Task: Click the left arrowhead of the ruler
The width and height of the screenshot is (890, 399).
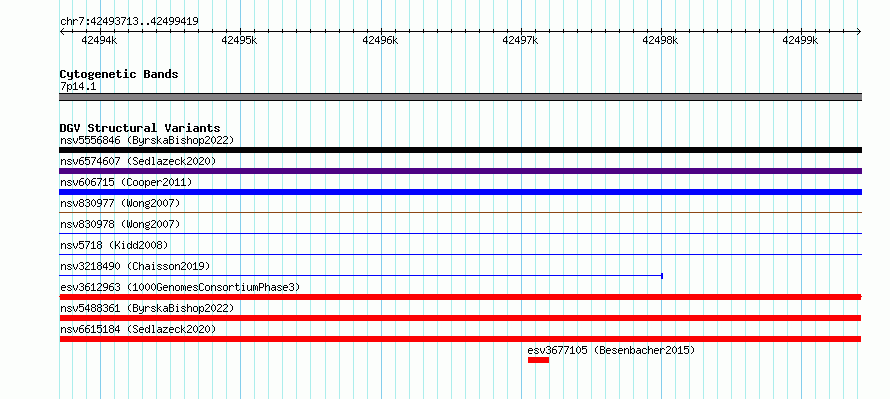Action: pos(62,32)
